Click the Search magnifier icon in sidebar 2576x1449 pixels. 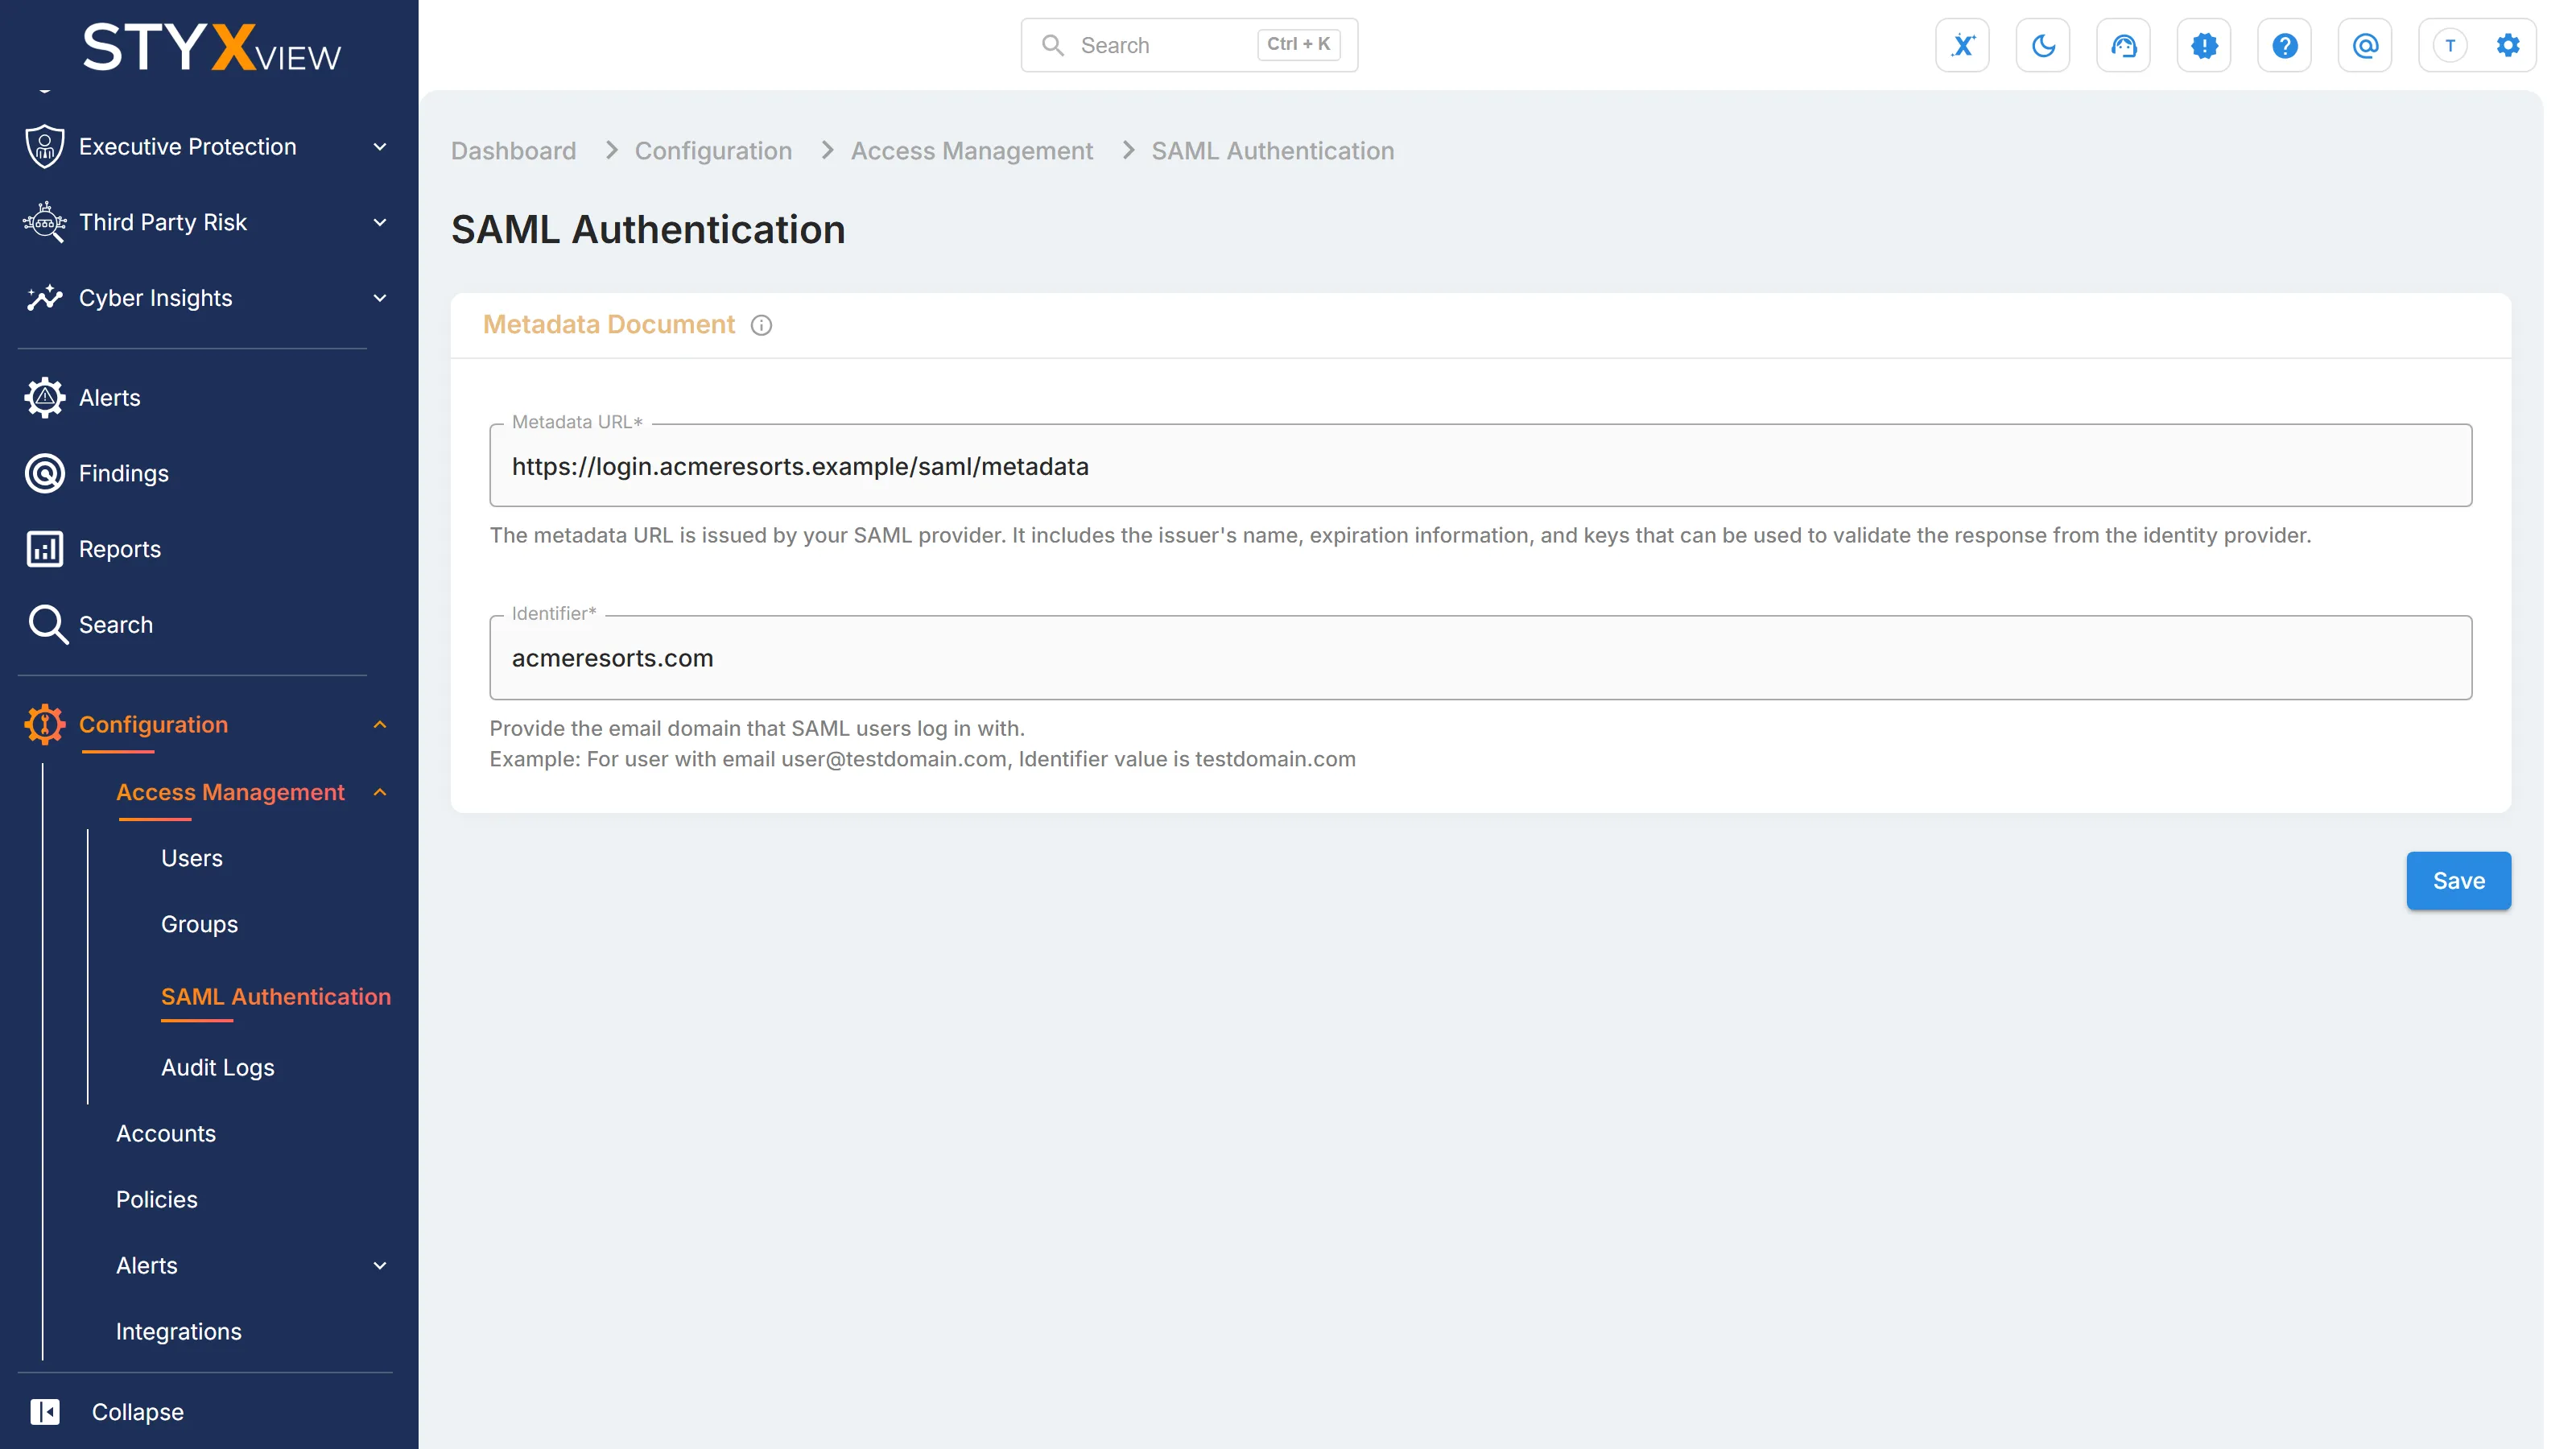47,625
